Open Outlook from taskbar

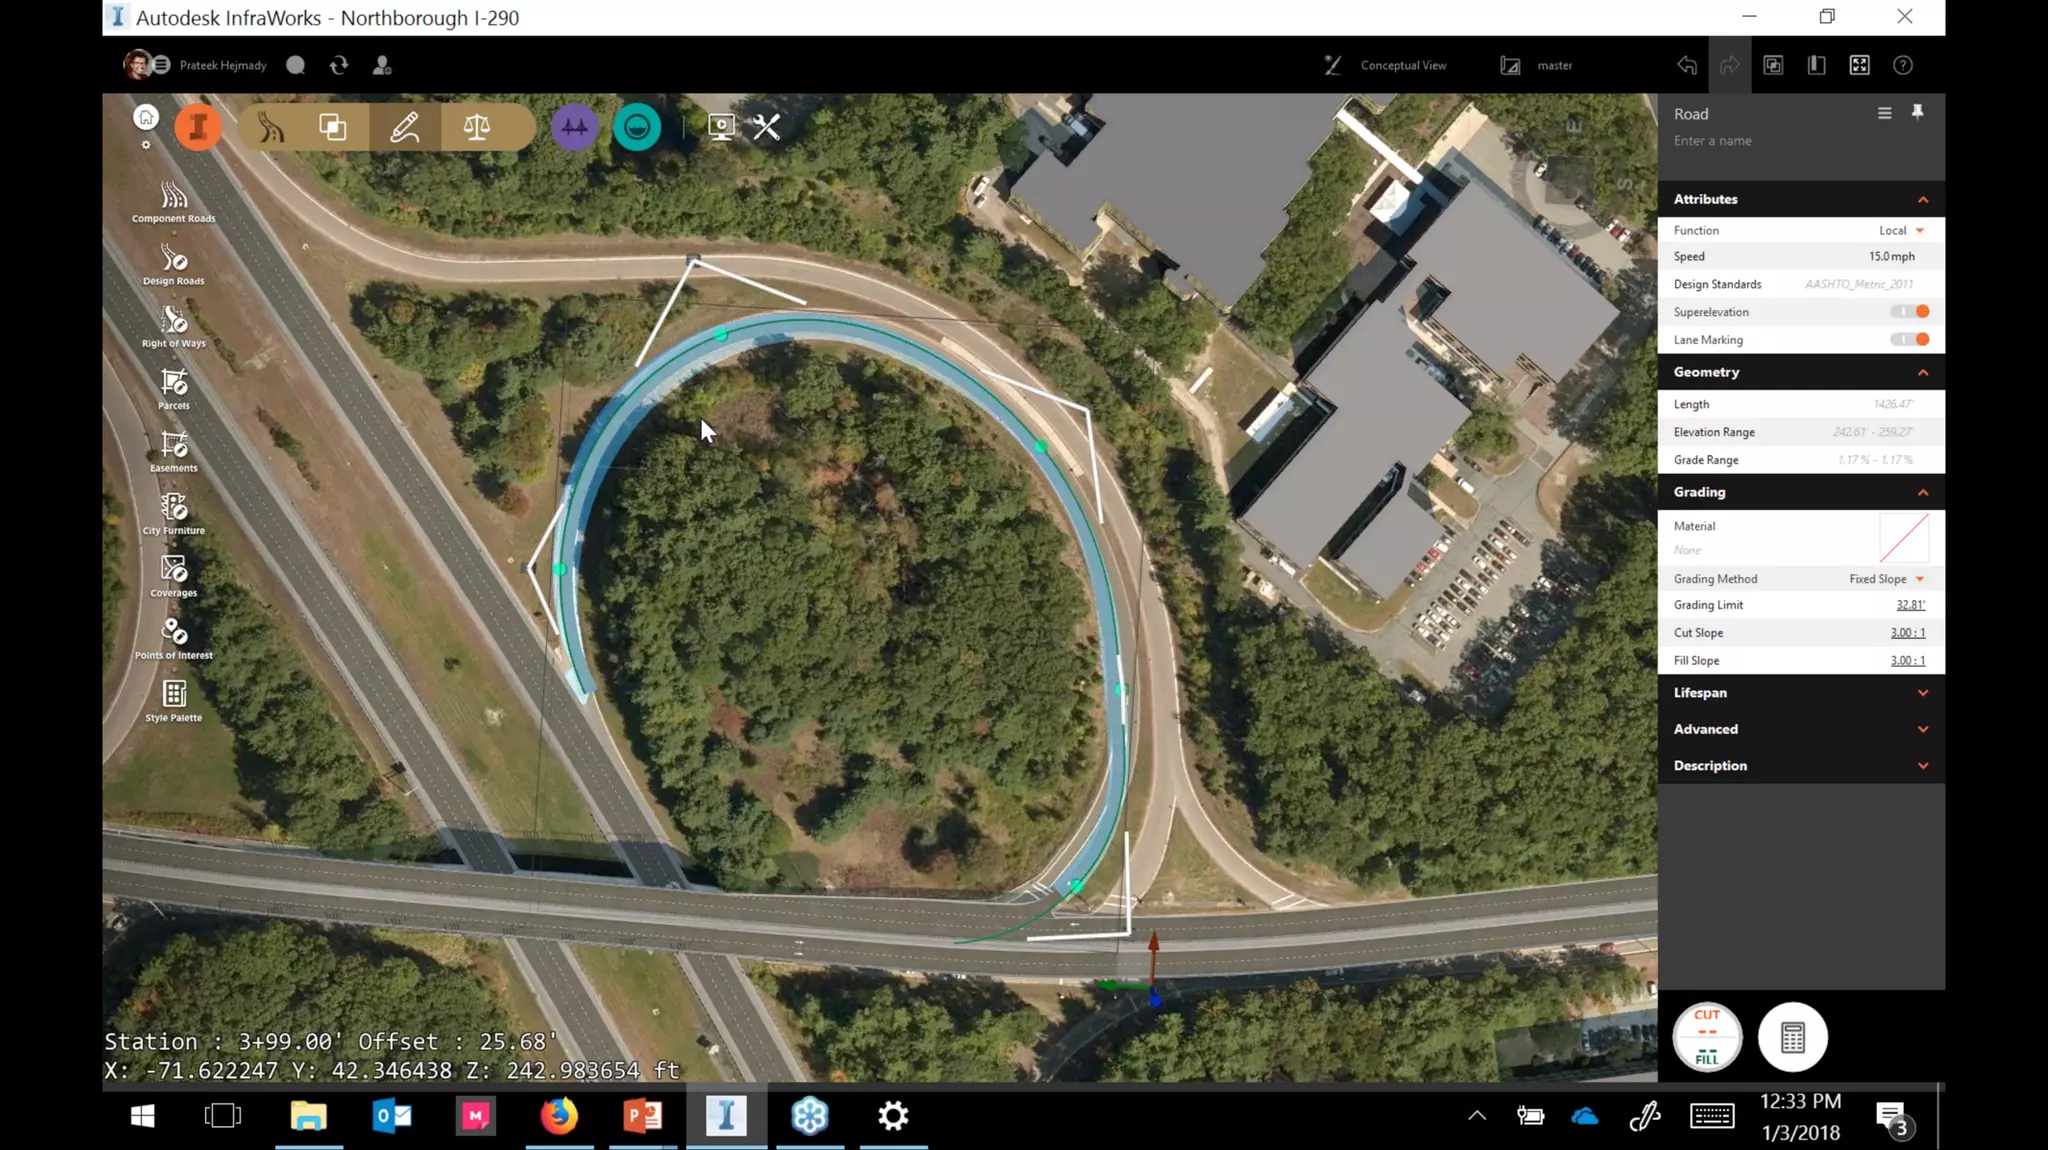(x=392, y=1116)
